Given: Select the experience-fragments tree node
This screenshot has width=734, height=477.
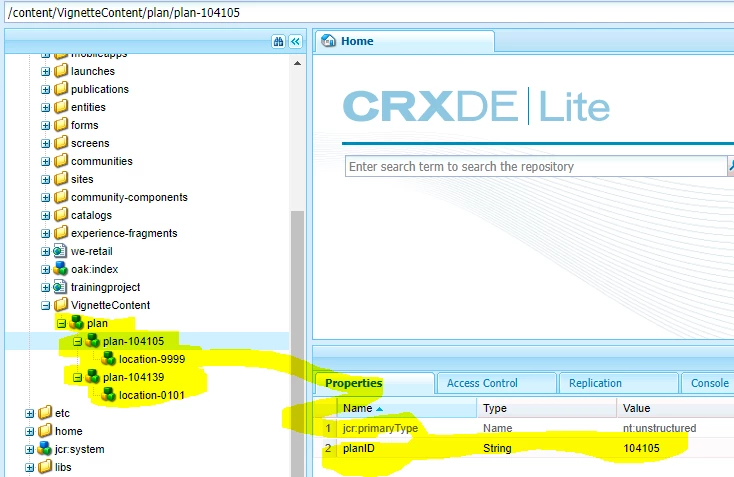Looking at the screenshot, I should coord(124,233).
